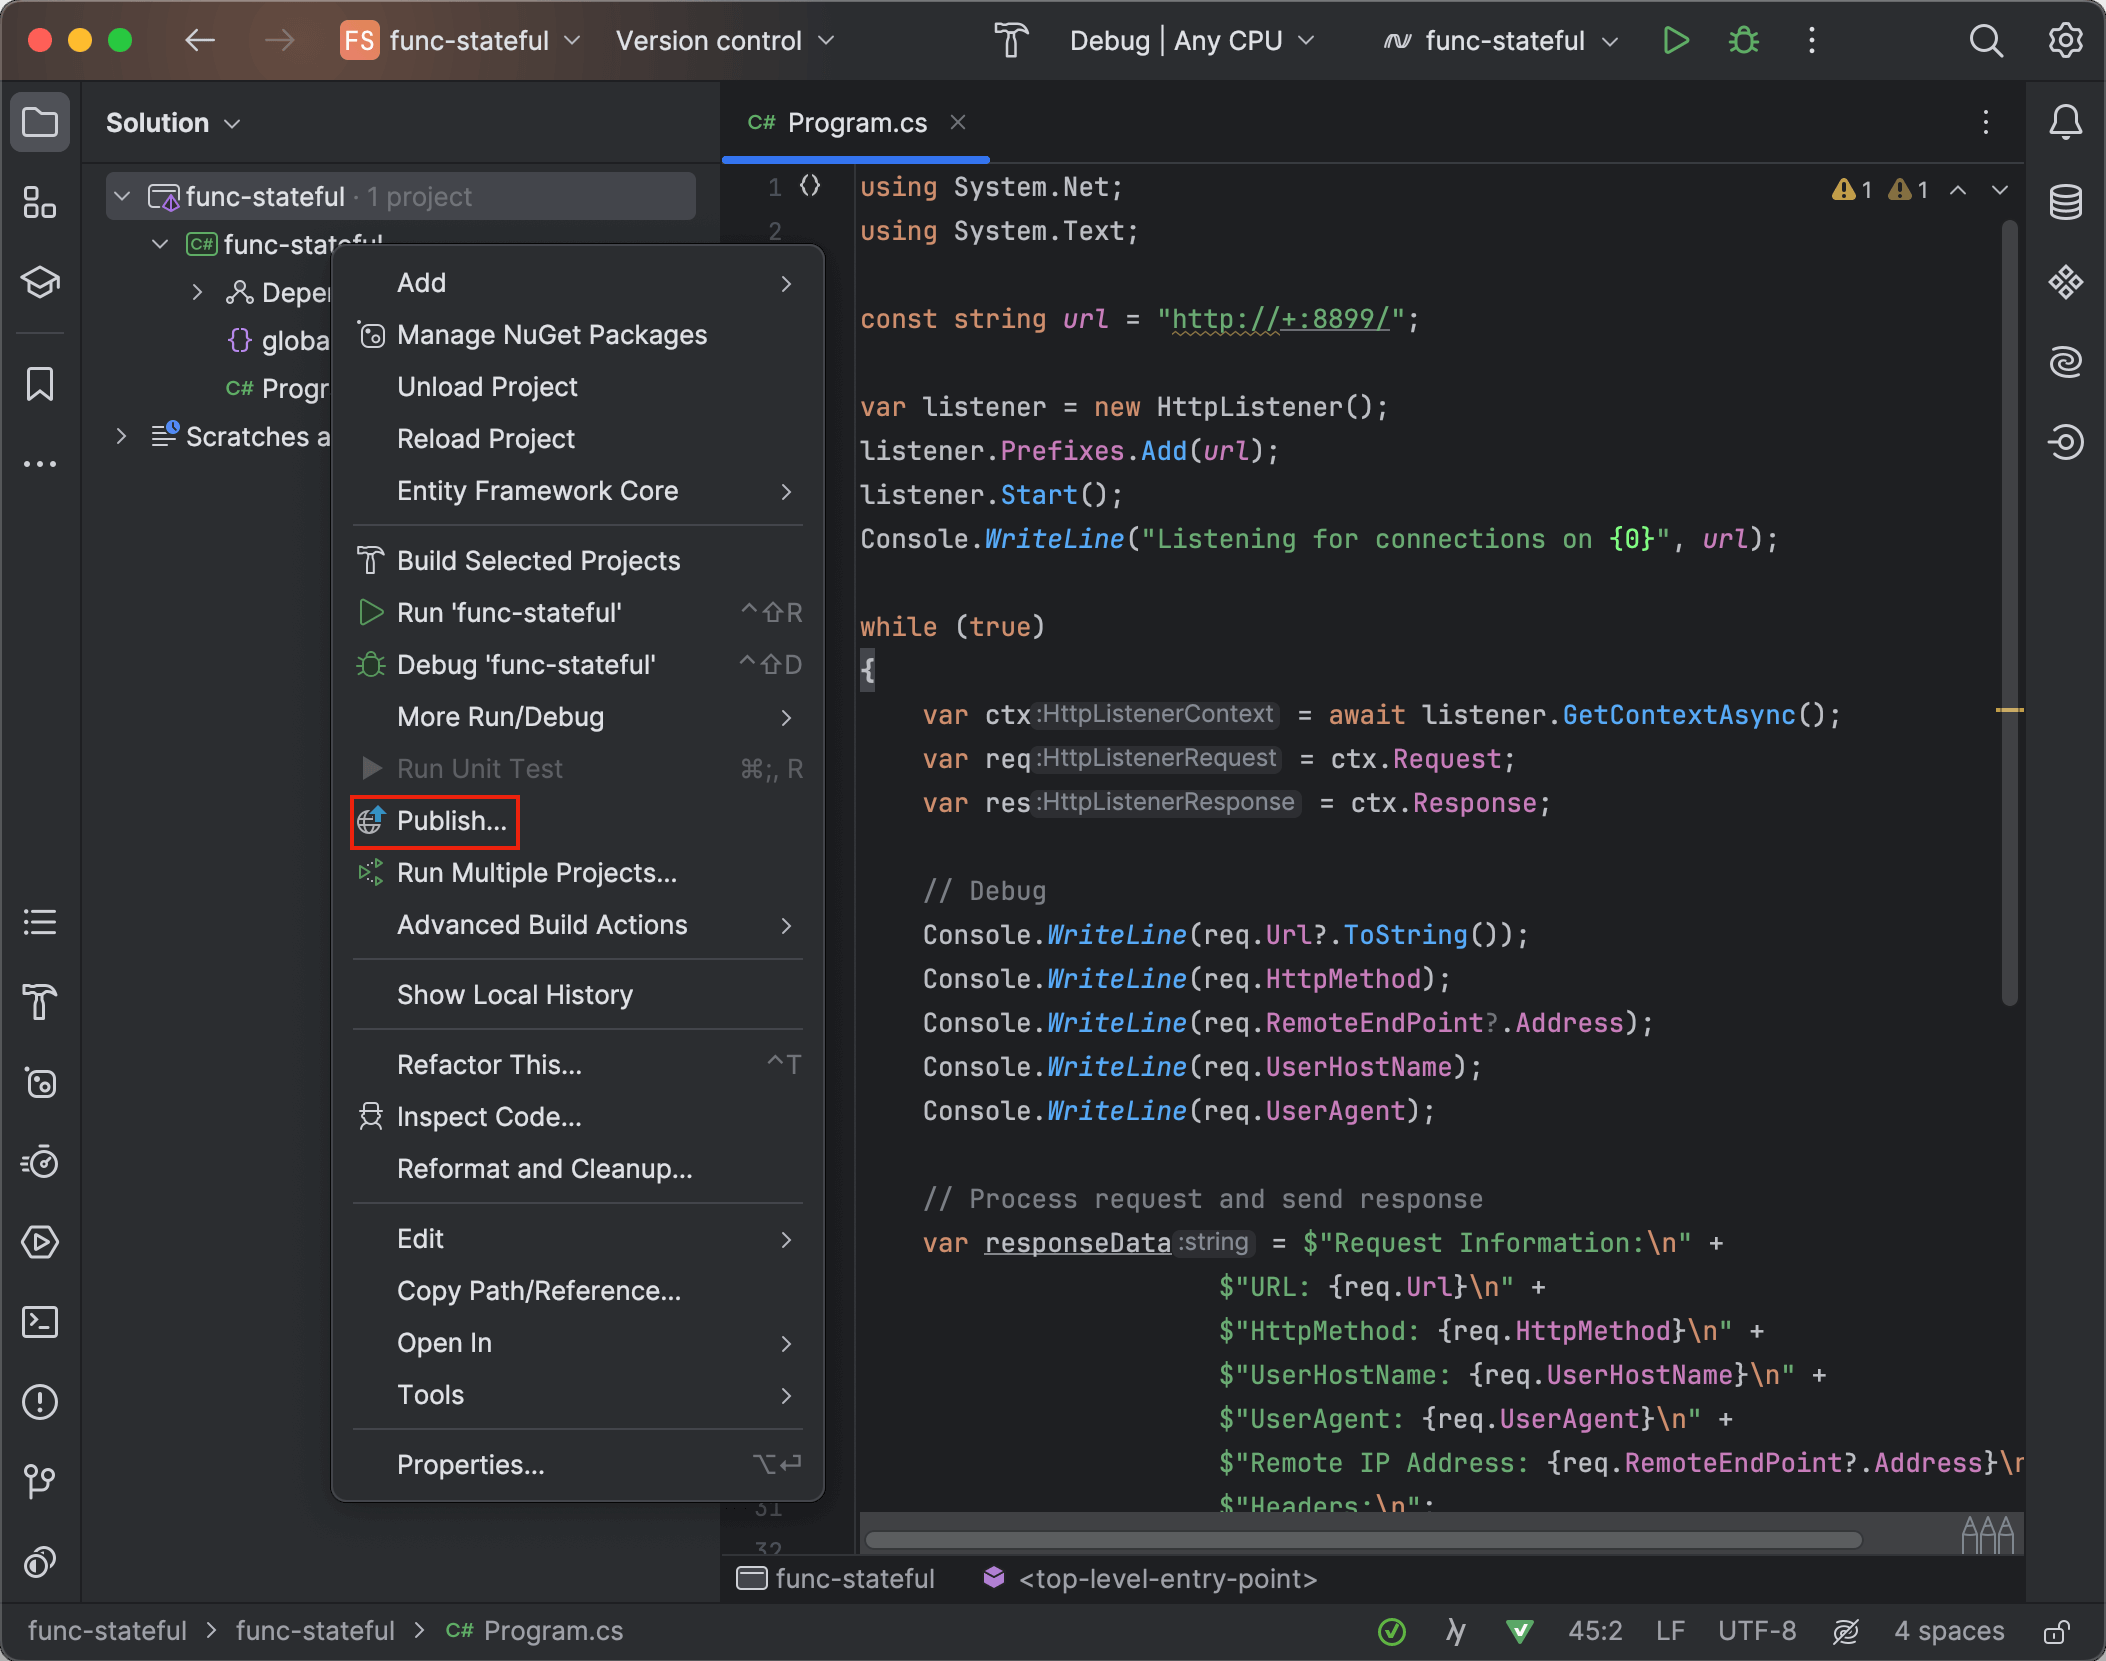Click the Build hammer icon in top toolbar

click(1010, 41)
